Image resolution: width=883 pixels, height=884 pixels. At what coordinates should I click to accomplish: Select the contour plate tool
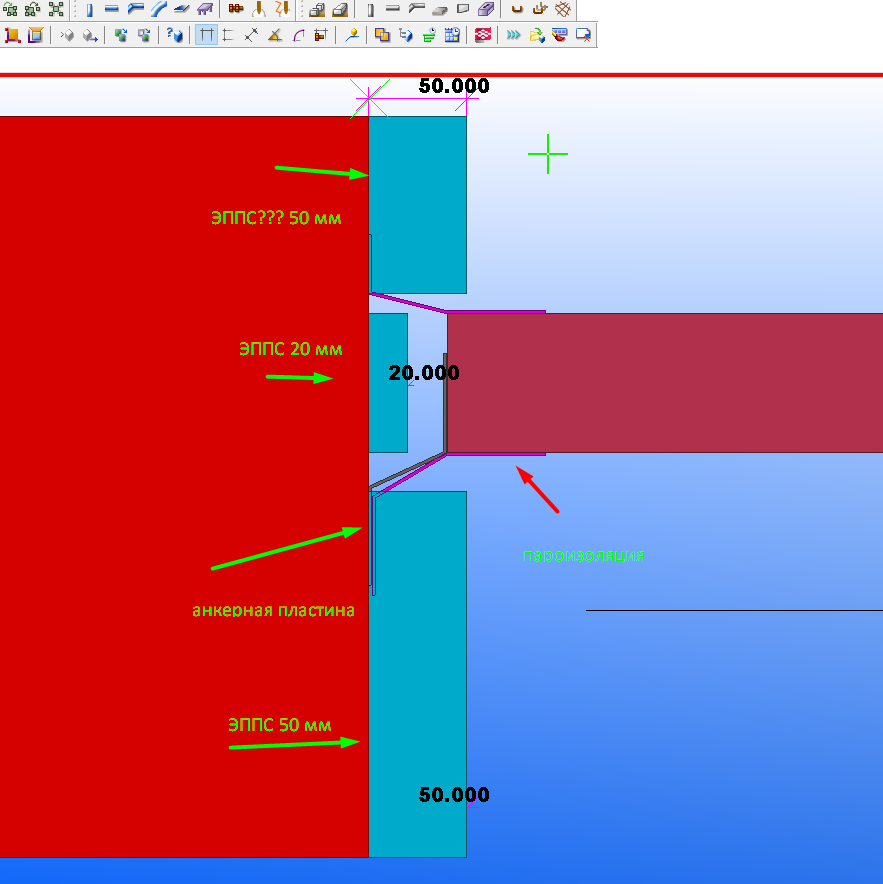point(181,9)
